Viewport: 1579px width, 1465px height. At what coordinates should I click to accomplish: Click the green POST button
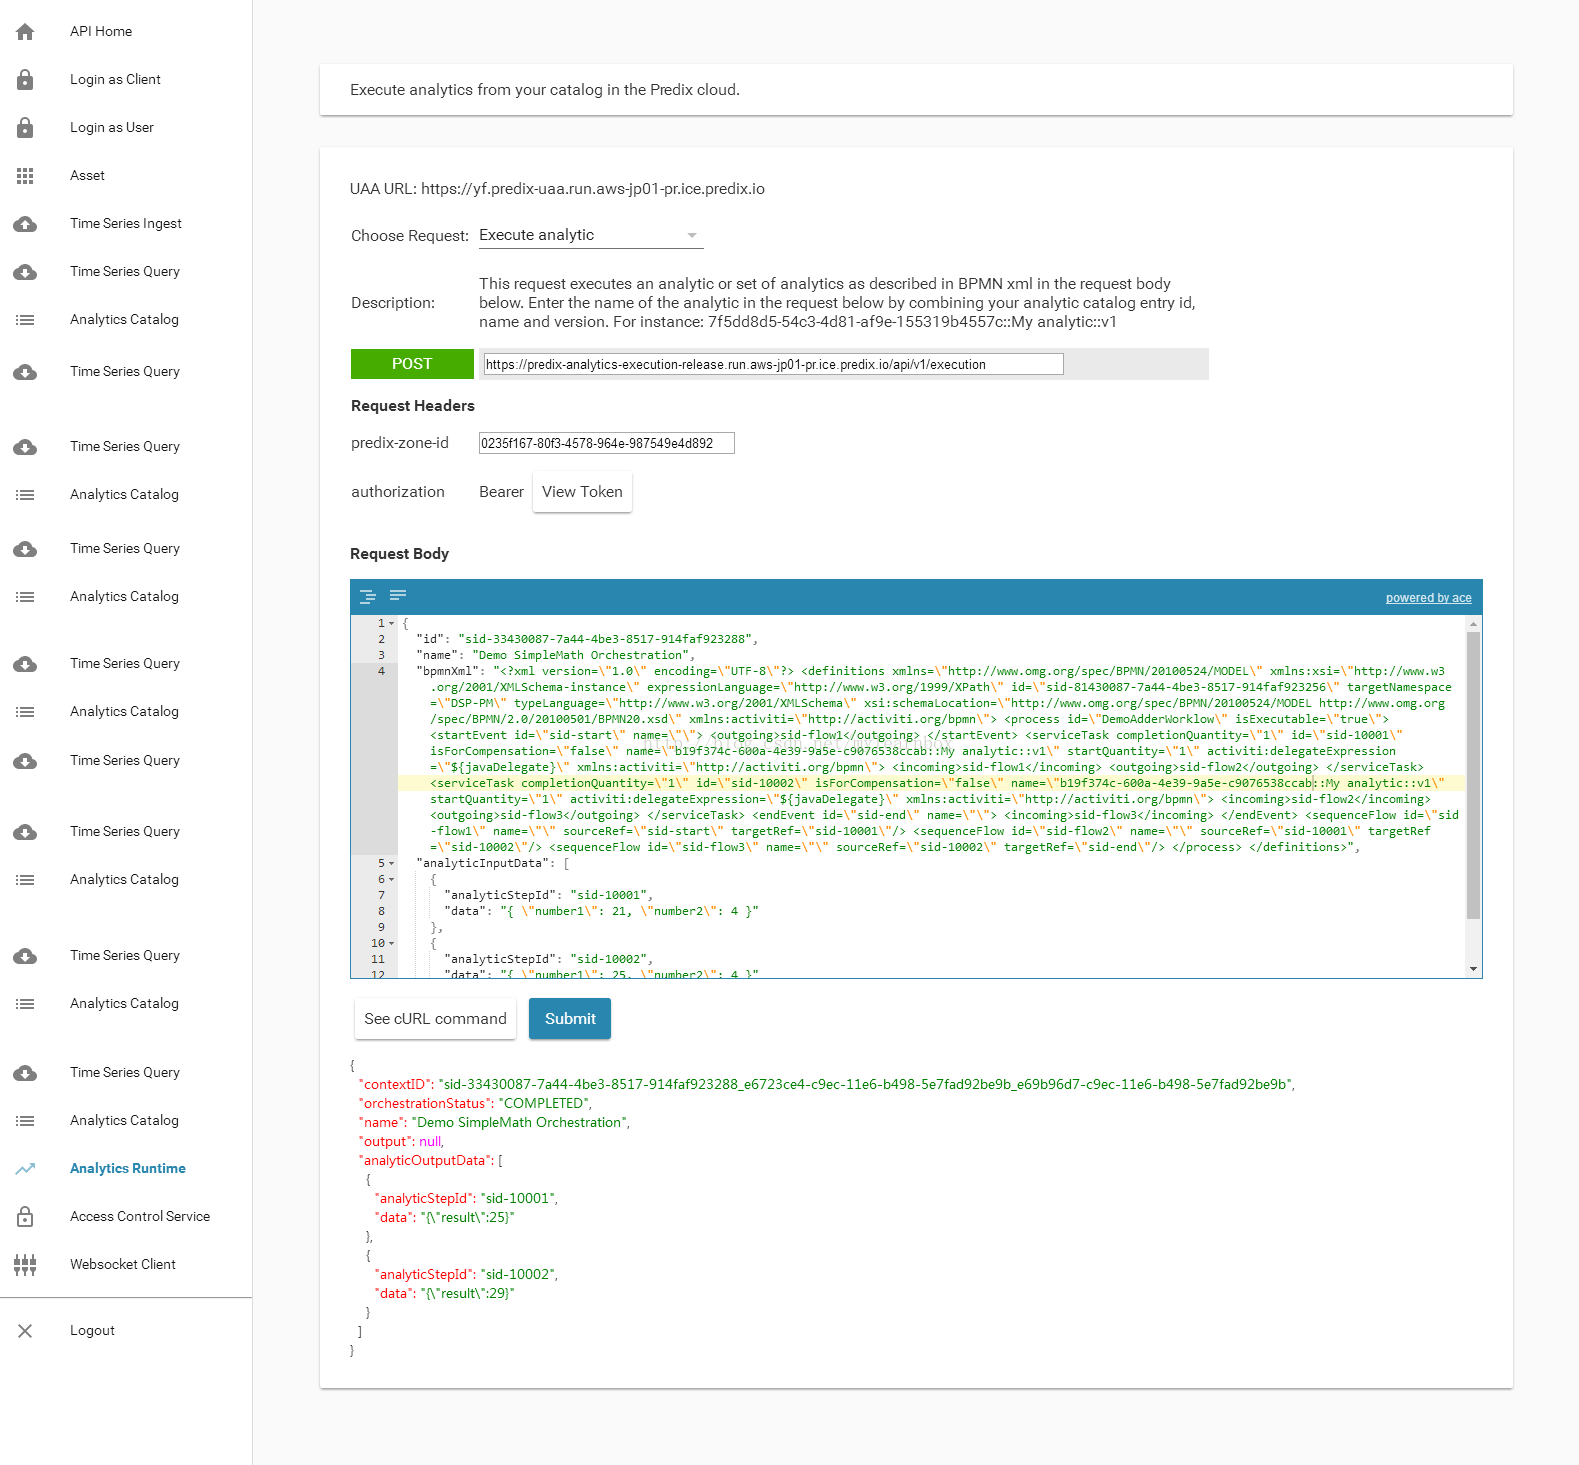click(412, 364)
